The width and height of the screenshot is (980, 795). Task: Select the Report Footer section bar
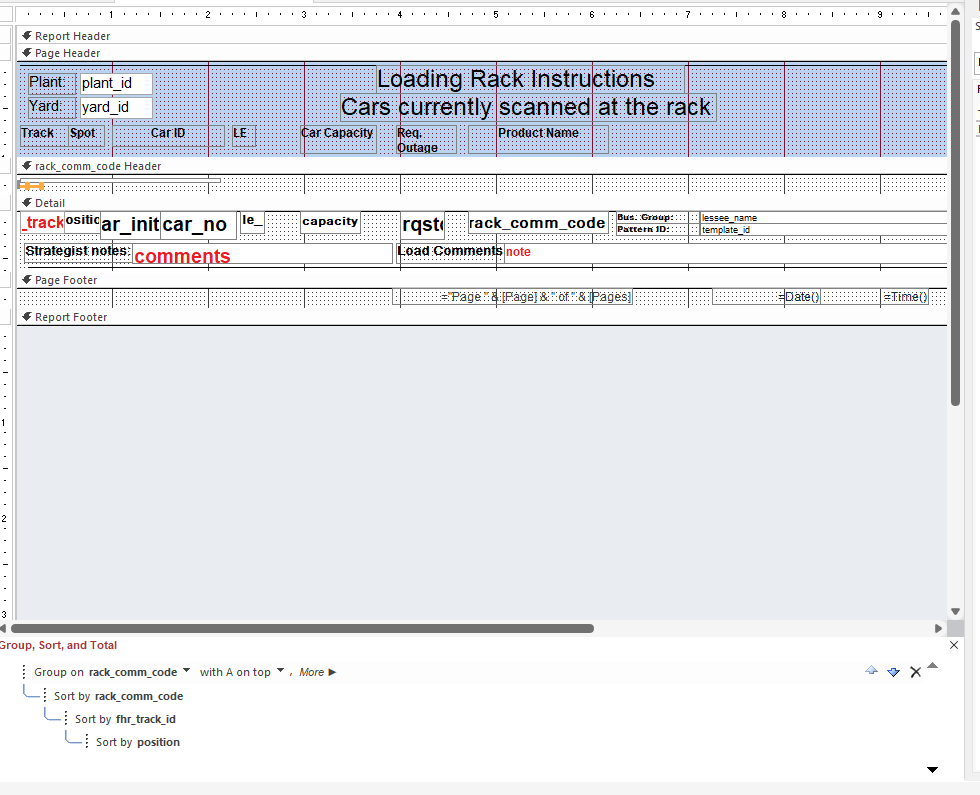tap(481, 317)
